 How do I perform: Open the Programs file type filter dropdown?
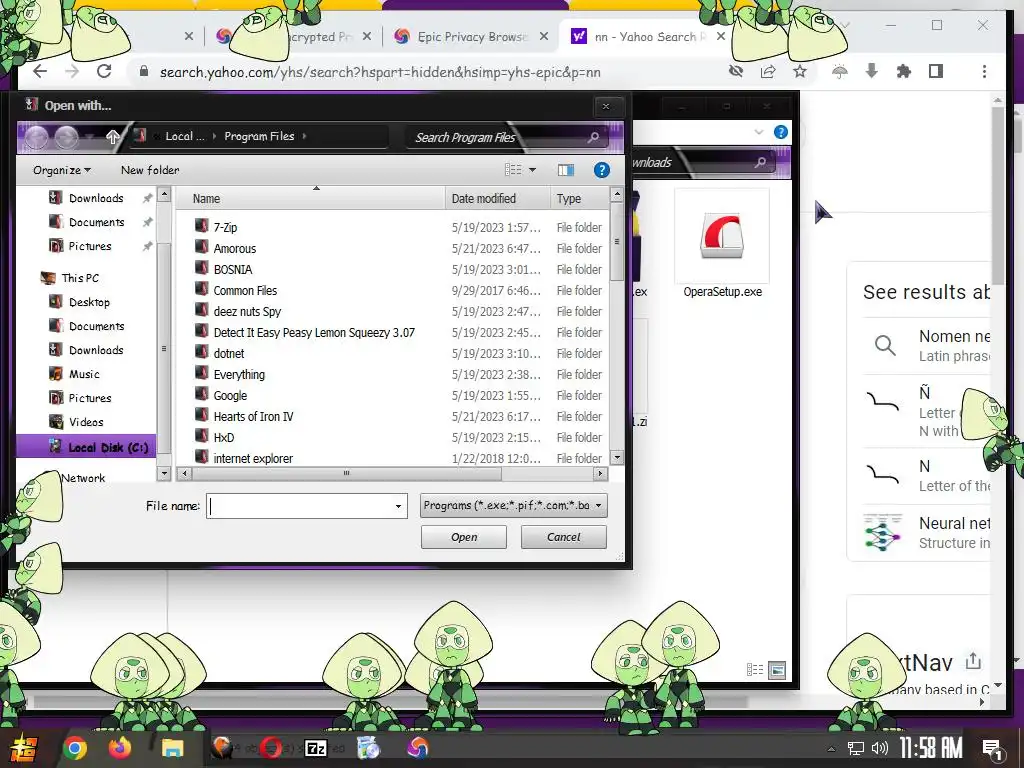513,505
